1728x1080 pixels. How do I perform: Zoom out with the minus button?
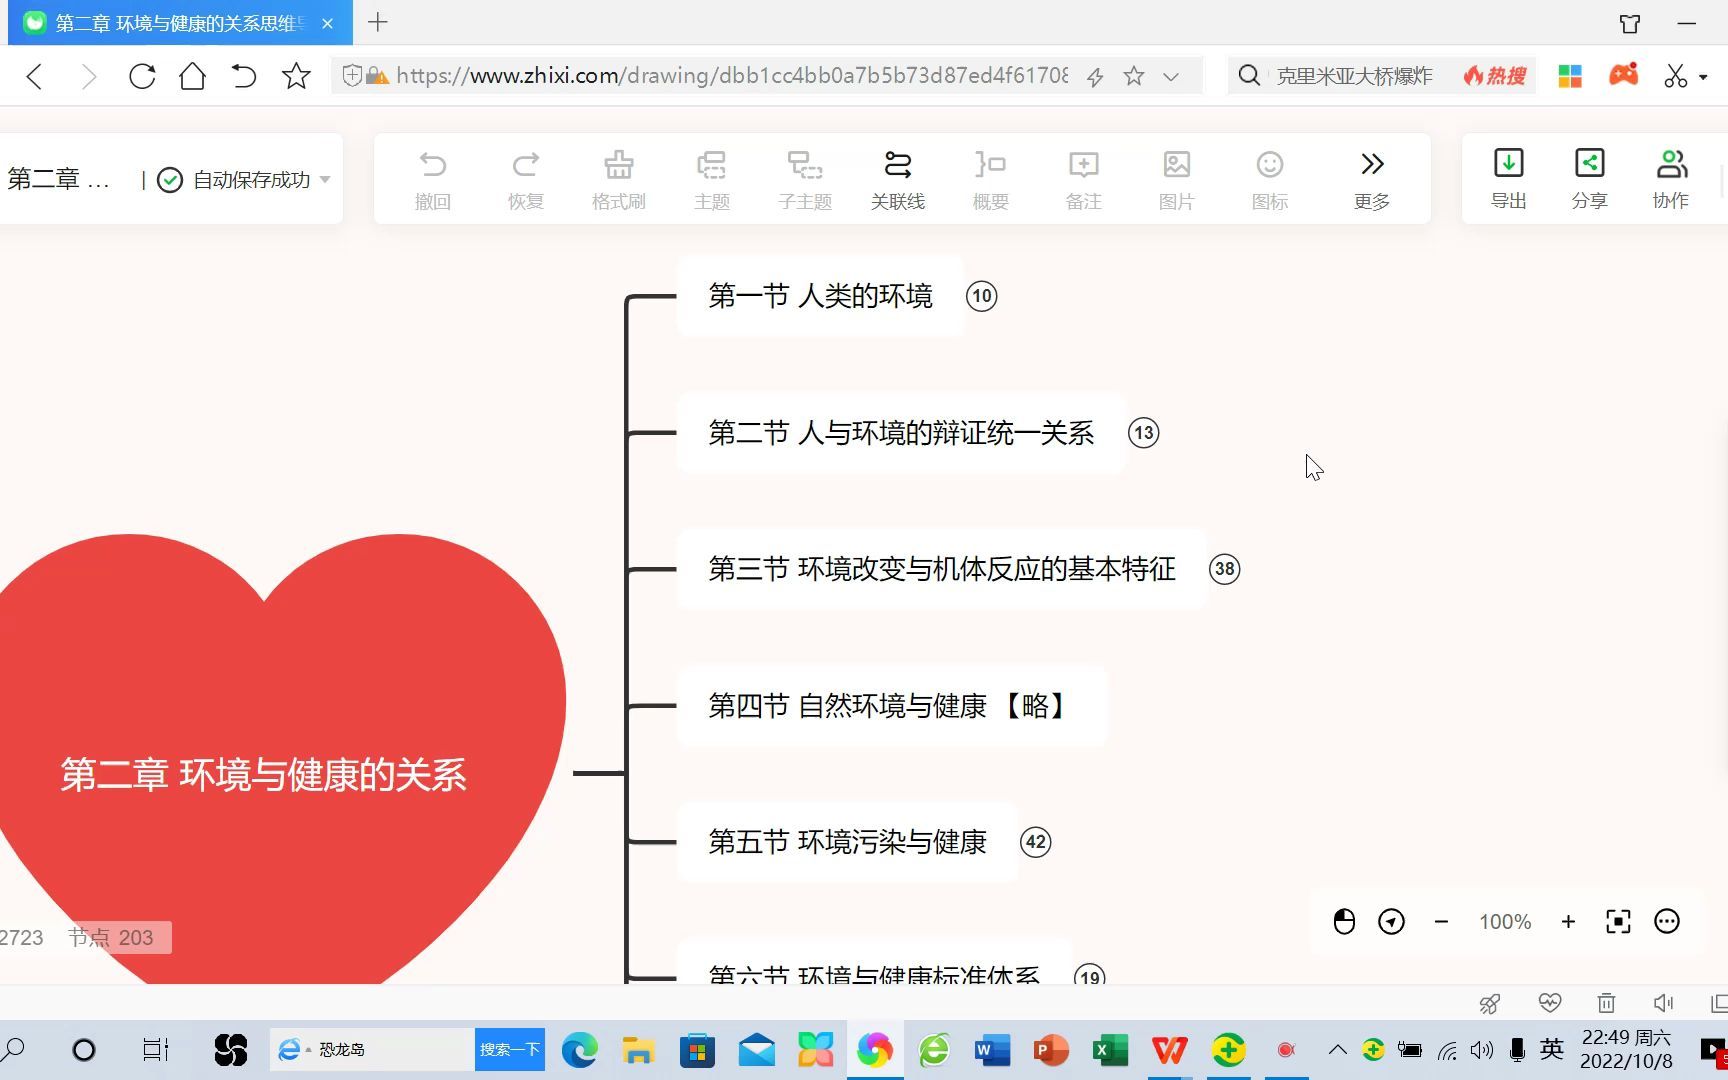point(1441,922)
